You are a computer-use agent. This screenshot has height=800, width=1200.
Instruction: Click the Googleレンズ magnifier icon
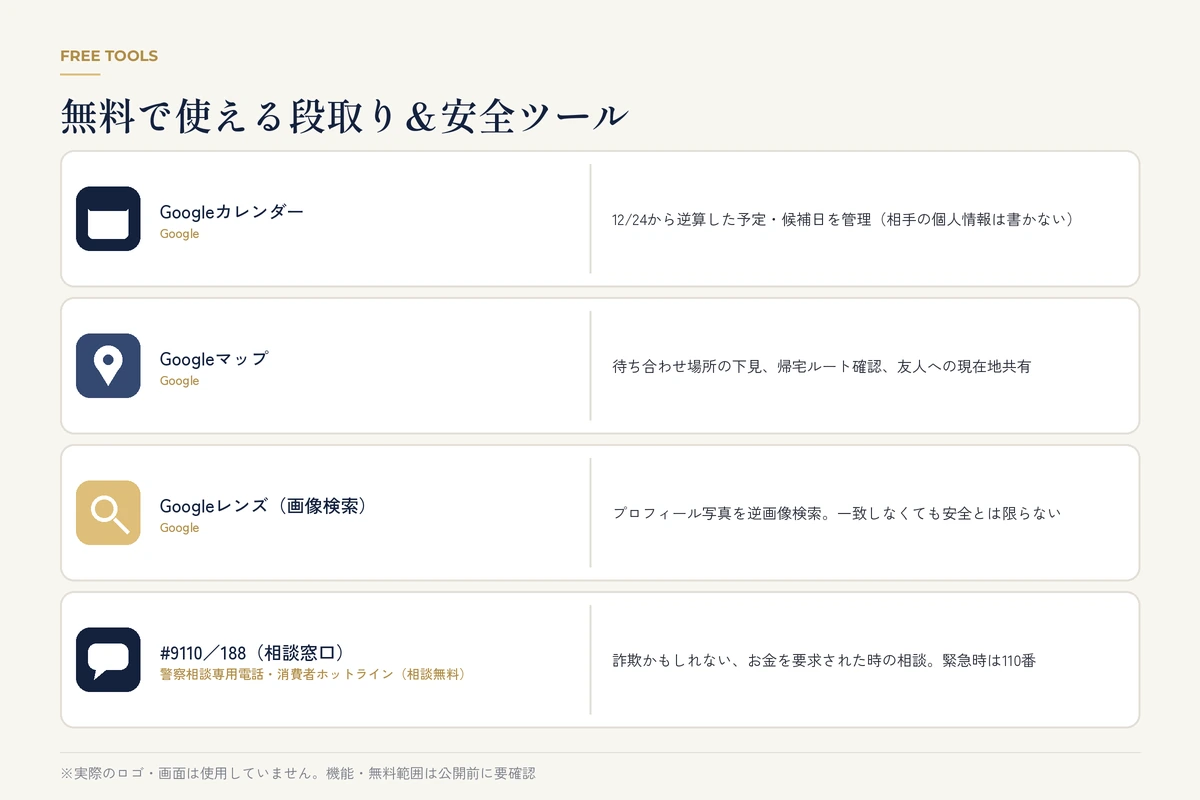pos(108,513)
